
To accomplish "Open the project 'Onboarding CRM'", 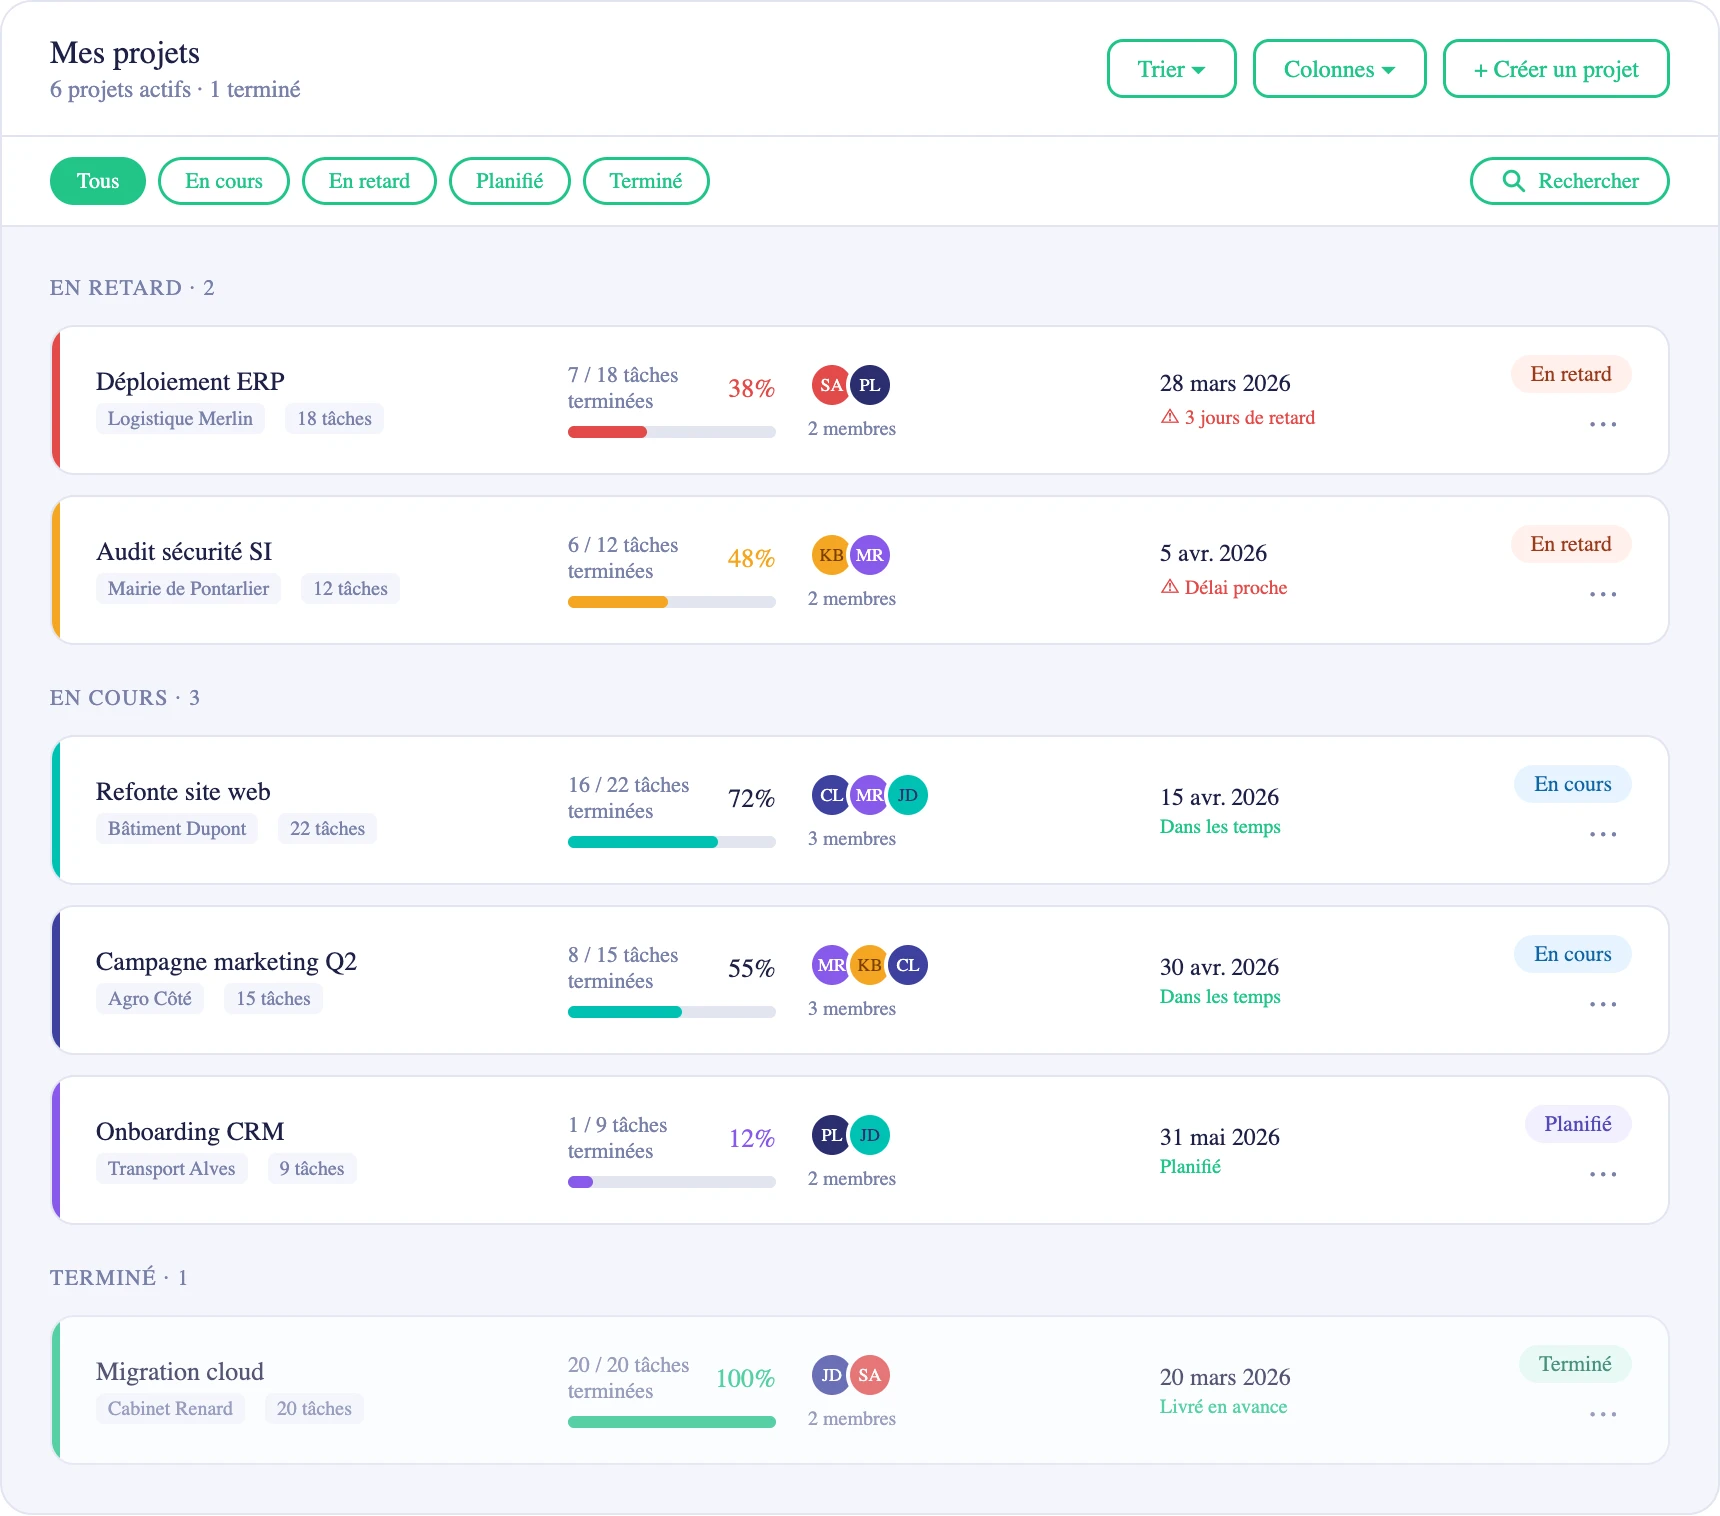I will click(190, 1131).
